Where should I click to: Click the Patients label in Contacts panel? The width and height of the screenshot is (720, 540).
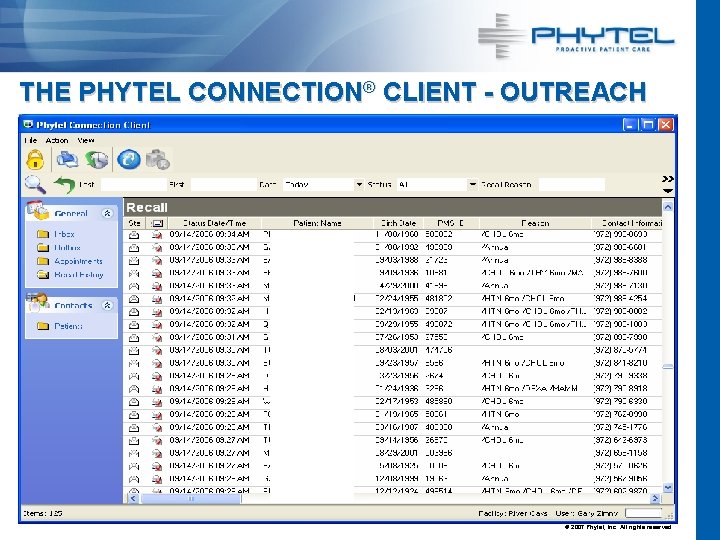tap(68, 326)
